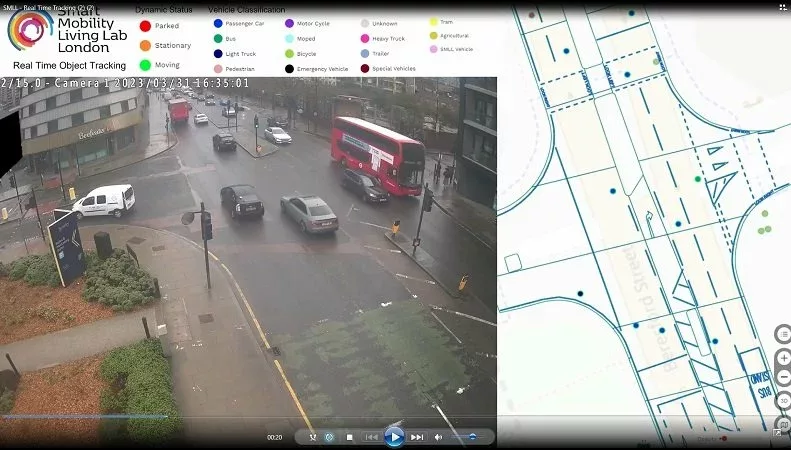Click the Stop playback button
The width and height of the screenshot is (791, 450).
pos(350,437)
